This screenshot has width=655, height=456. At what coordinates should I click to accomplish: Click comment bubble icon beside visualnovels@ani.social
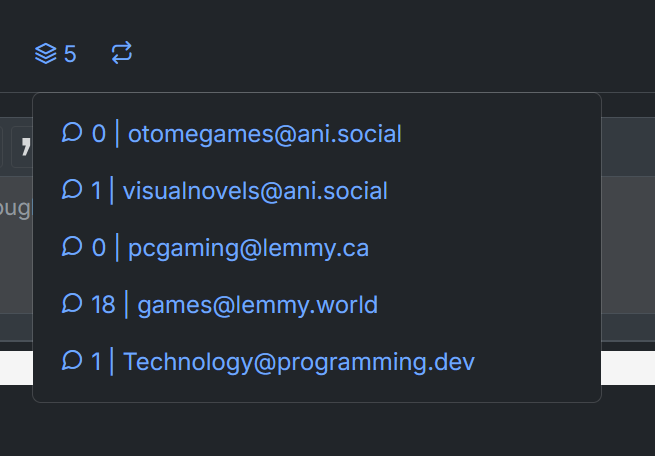72,189
